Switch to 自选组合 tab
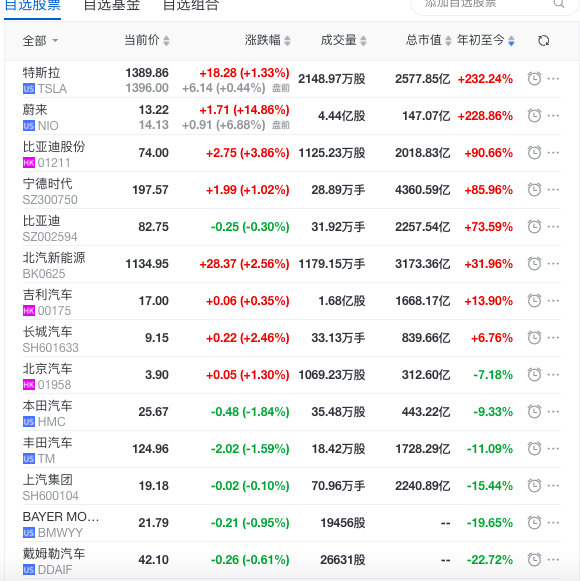580x581 pixels. click(x=191, y=5)
